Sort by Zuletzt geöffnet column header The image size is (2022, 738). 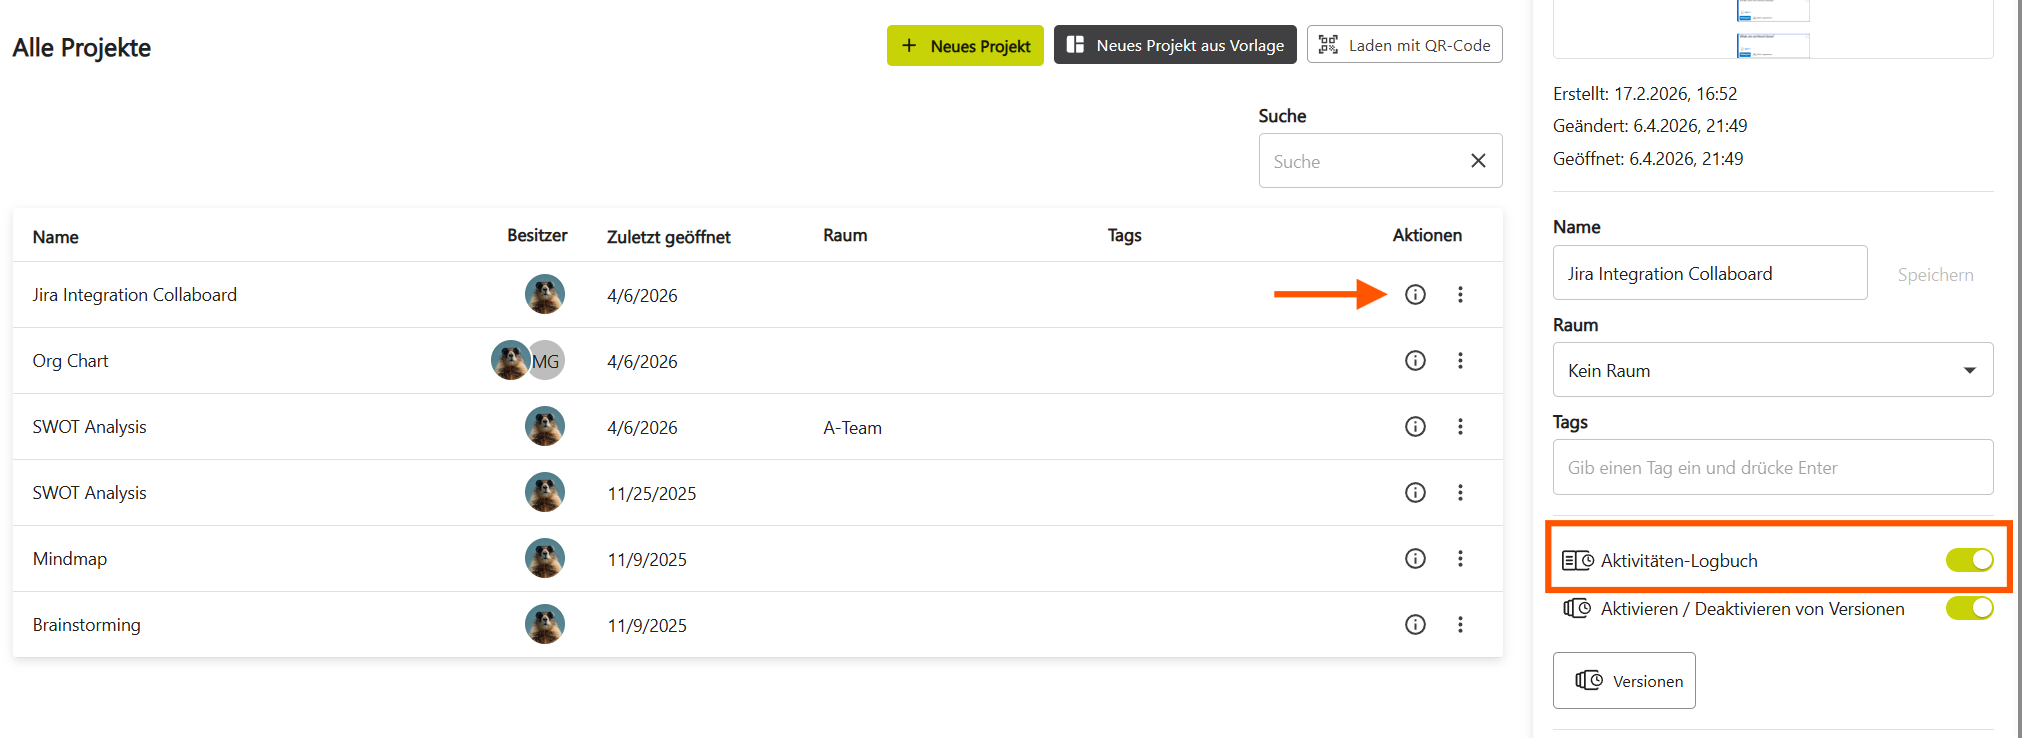pyautogui.click(x=668, y=237)
